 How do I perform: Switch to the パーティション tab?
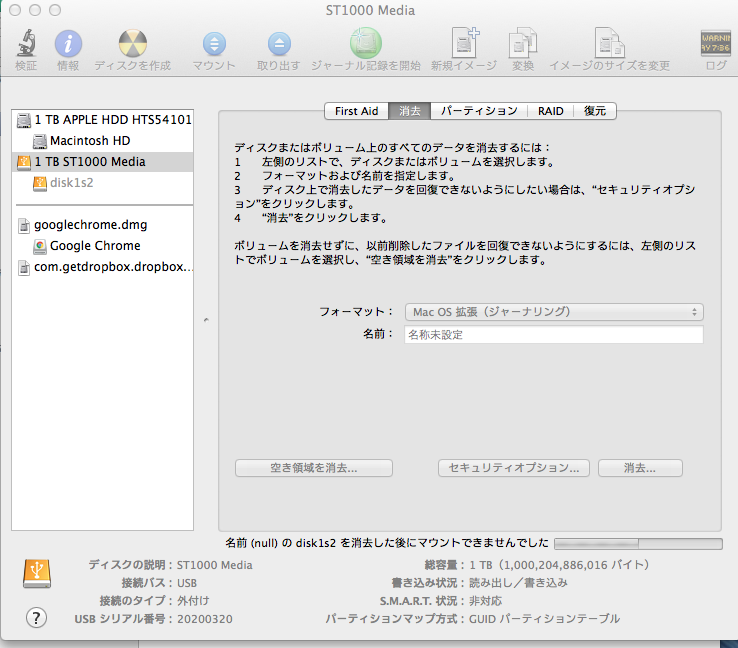[479, 111]
